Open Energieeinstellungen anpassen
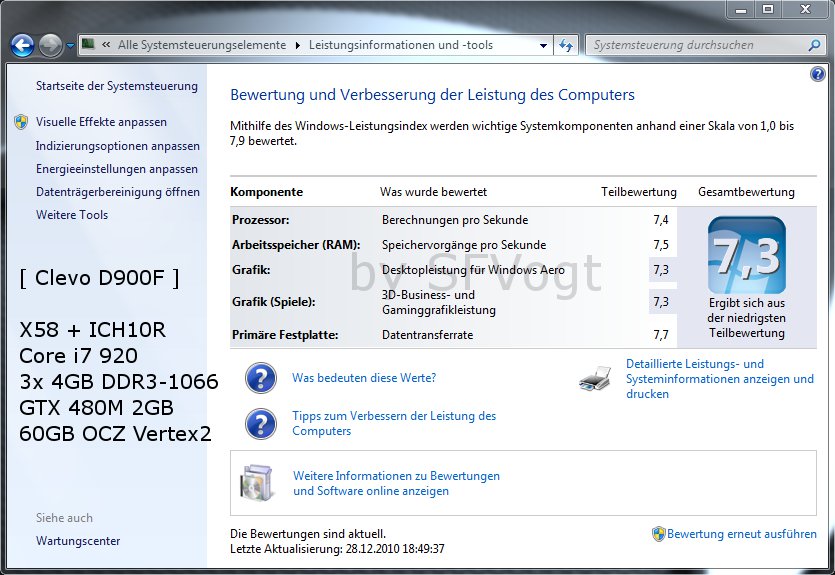Screen dimensions: 835x575 point(117,169)
